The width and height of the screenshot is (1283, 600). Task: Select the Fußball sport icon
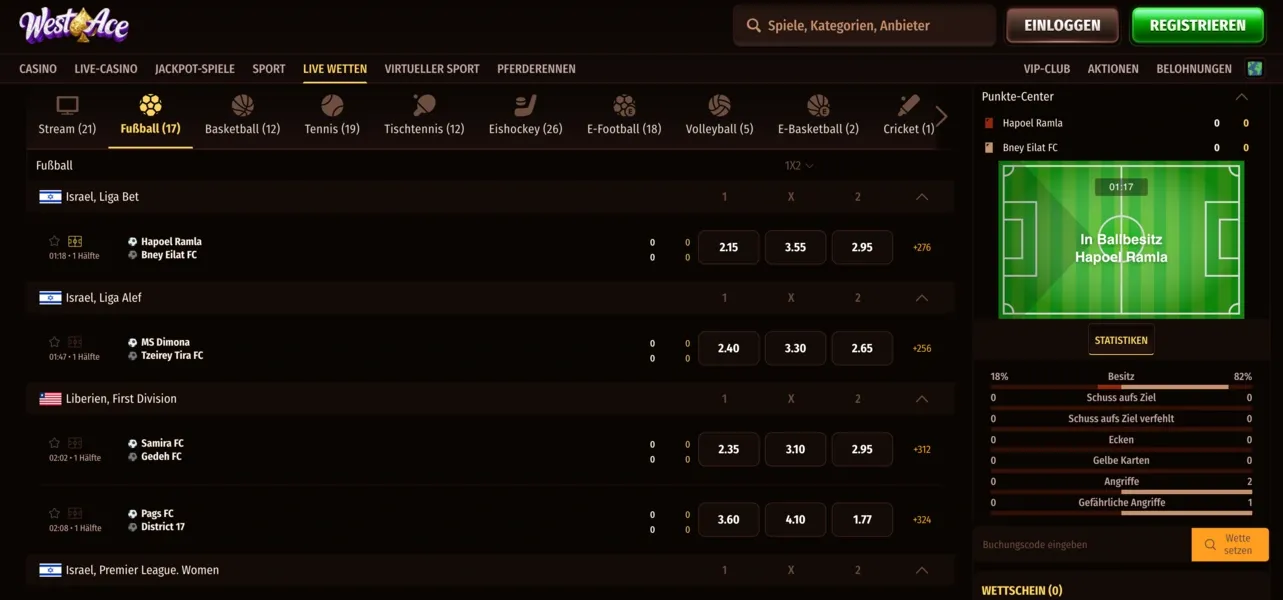click(x=150, y=106)
